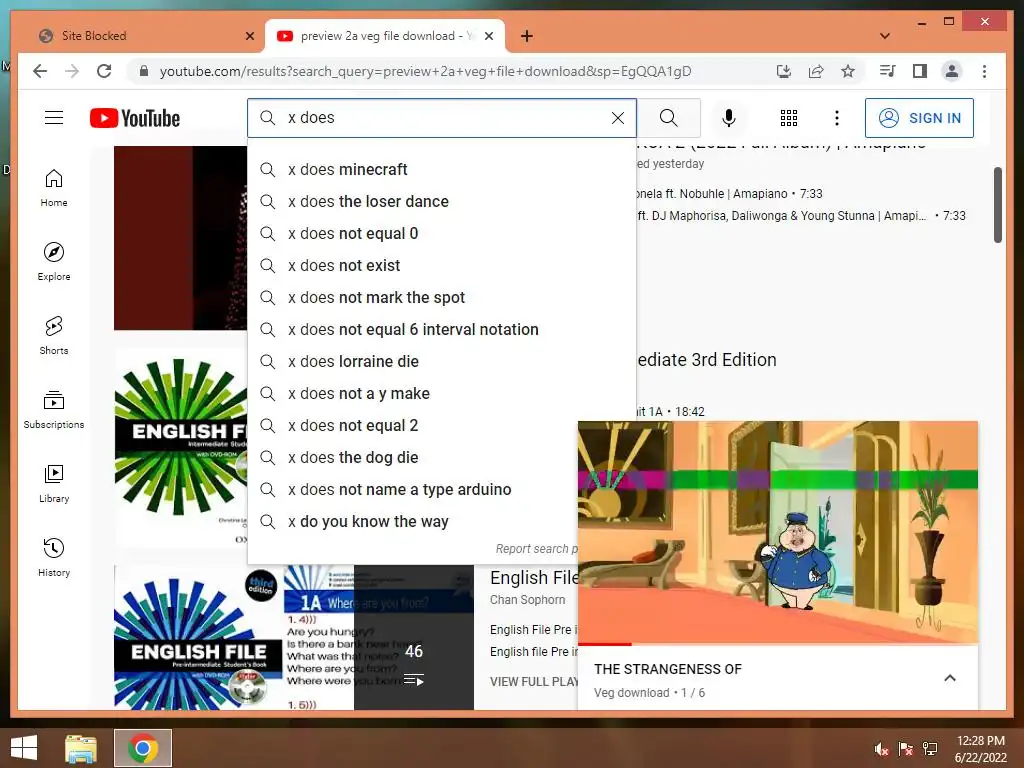
Task: Open History in the sidebar
Action: 54,557
